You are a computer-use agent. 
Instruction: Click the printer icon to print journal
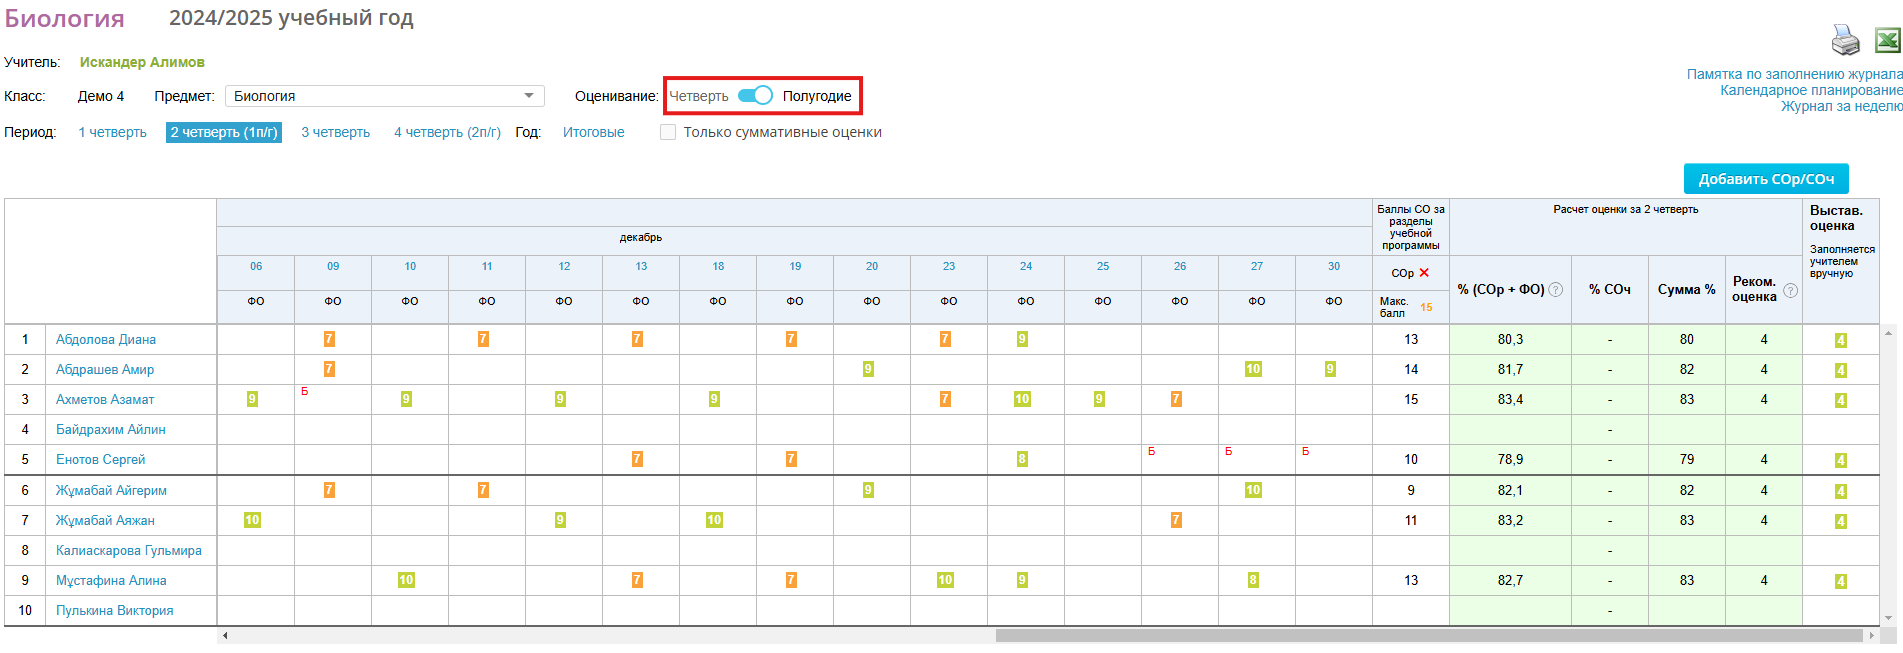pyautogui.click(x=1845, y=40)
